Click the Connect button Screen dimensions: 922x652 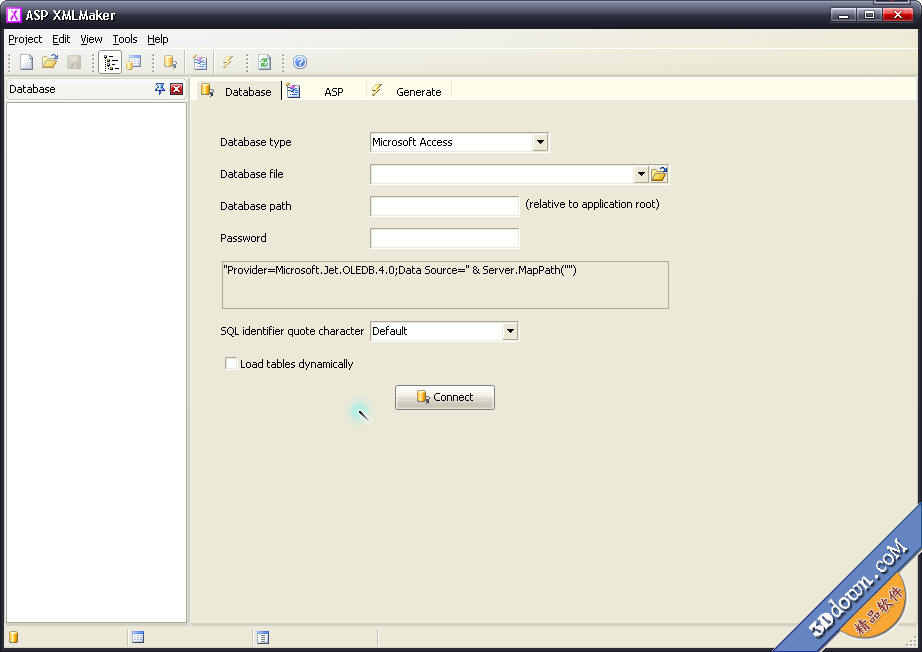click(x=445, y=397)
